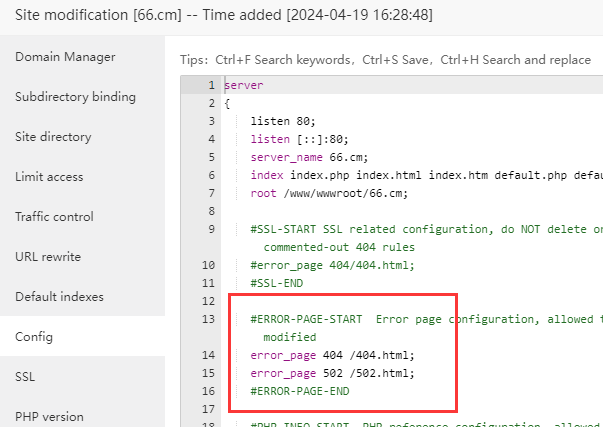
Task: Click the 'error_page 502 /502.html;' line
Action: point(332,374)
